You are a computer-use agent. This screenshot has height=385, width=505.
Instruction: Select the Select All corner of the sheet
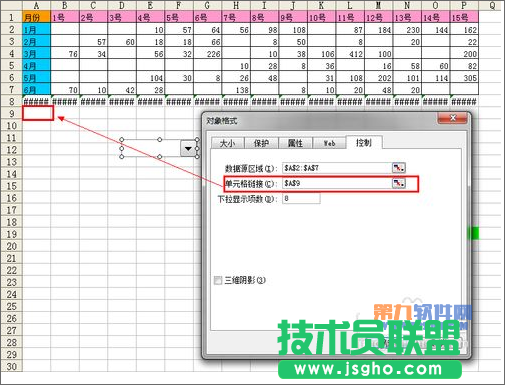(11, 5)
